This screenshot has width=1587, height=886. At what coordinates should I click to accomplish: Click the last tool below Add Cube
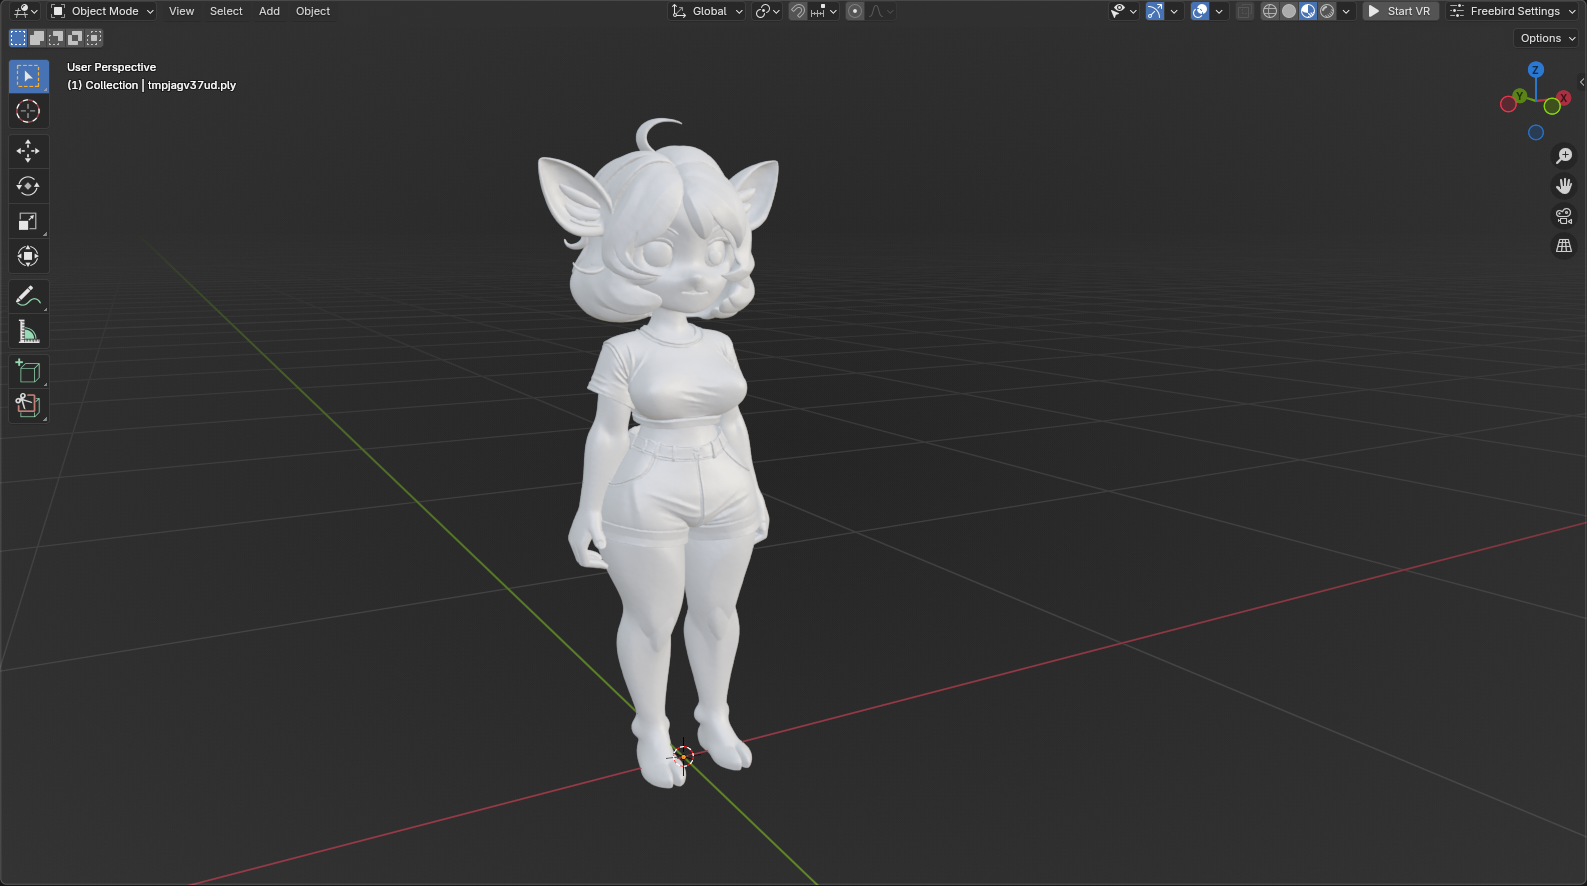coord(28,406)
